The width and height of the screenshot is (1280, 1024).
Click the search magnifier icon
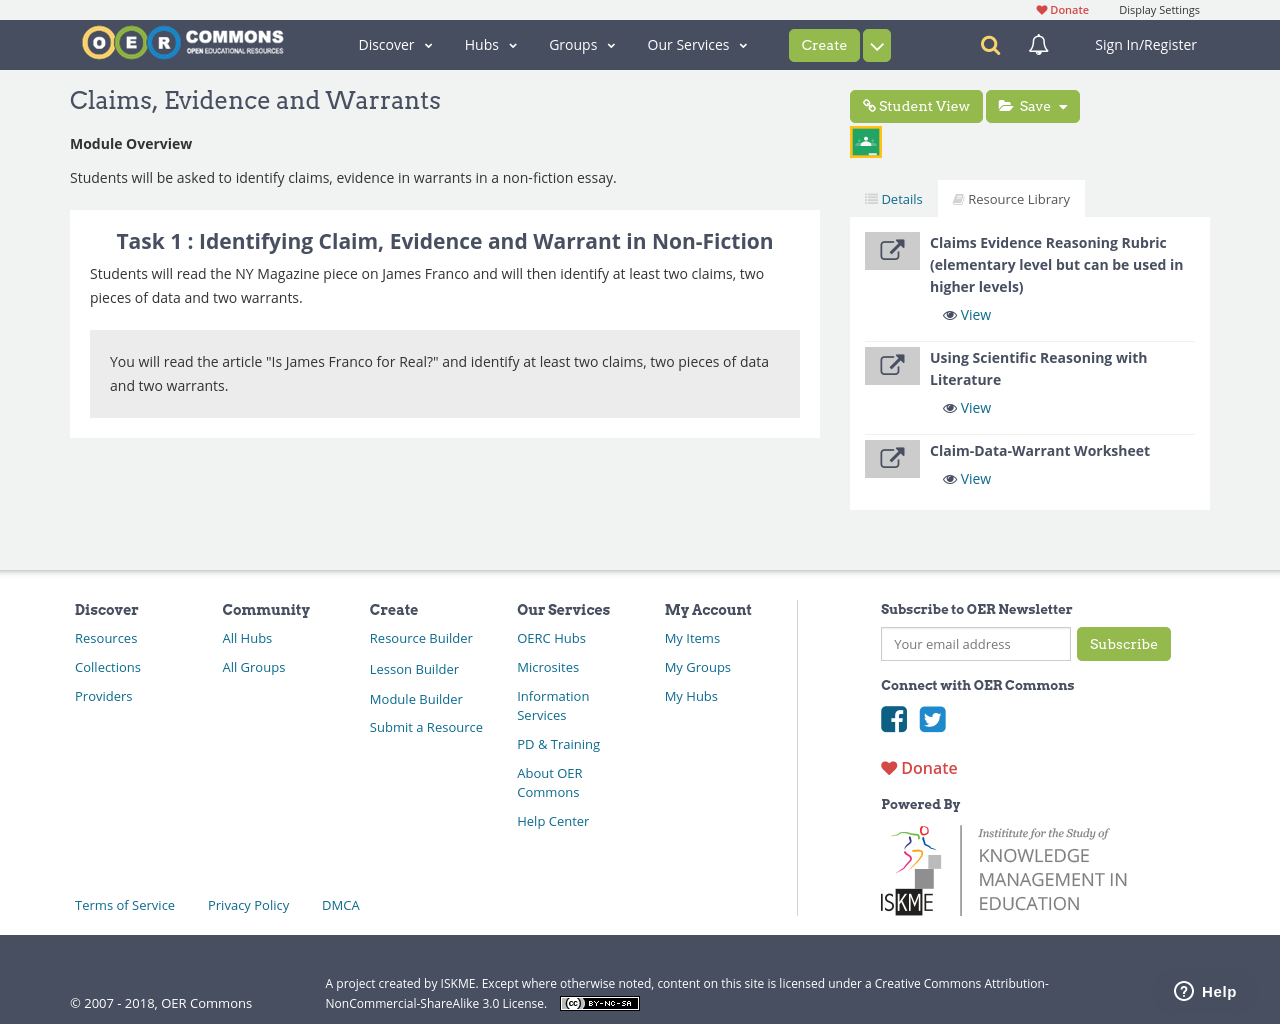[990, 45]
